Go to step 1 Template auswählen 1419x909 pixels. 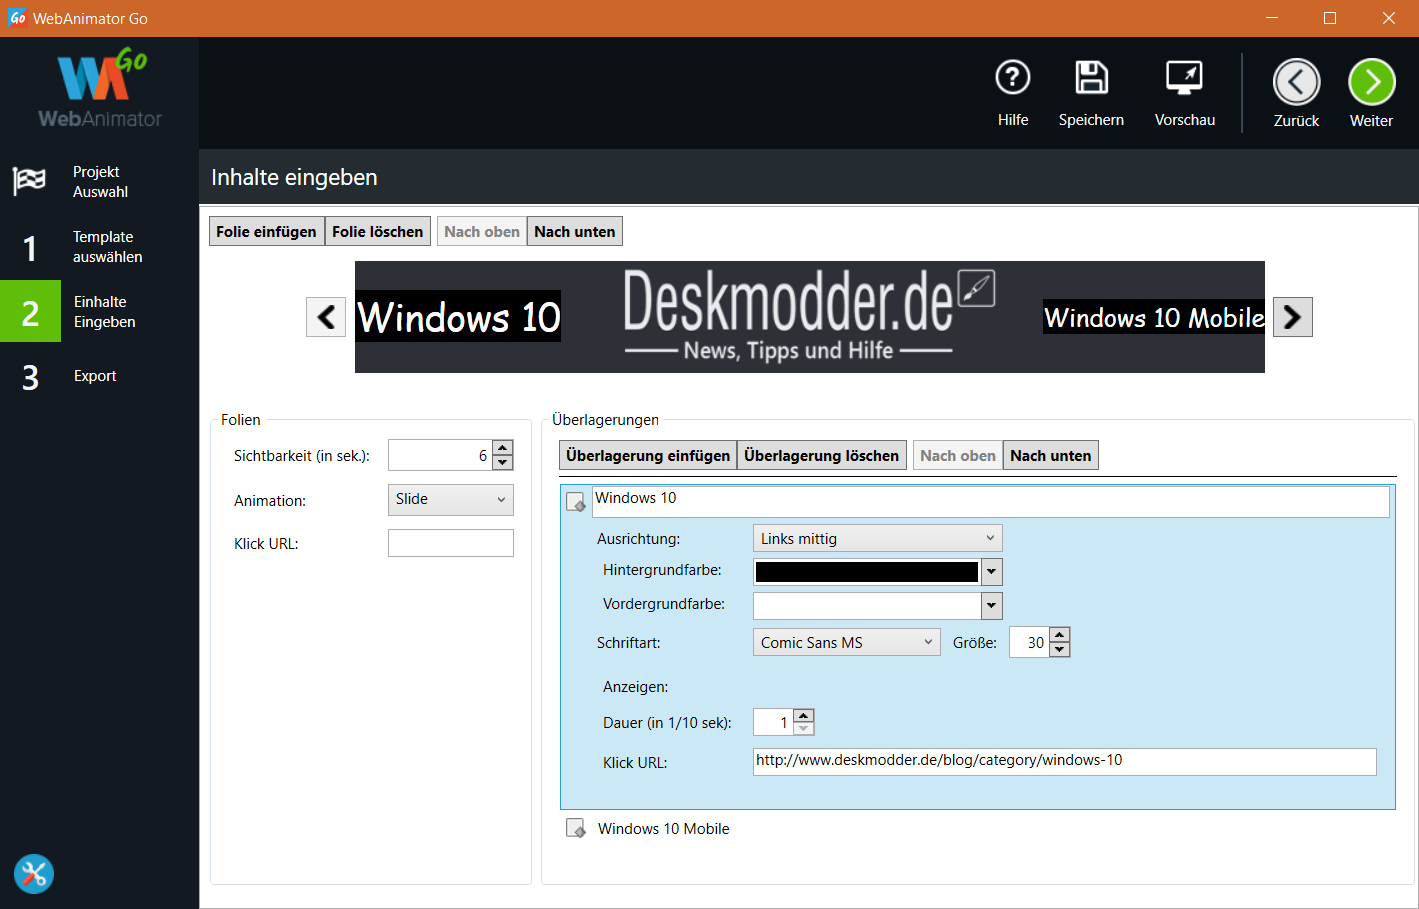[99, 247]
